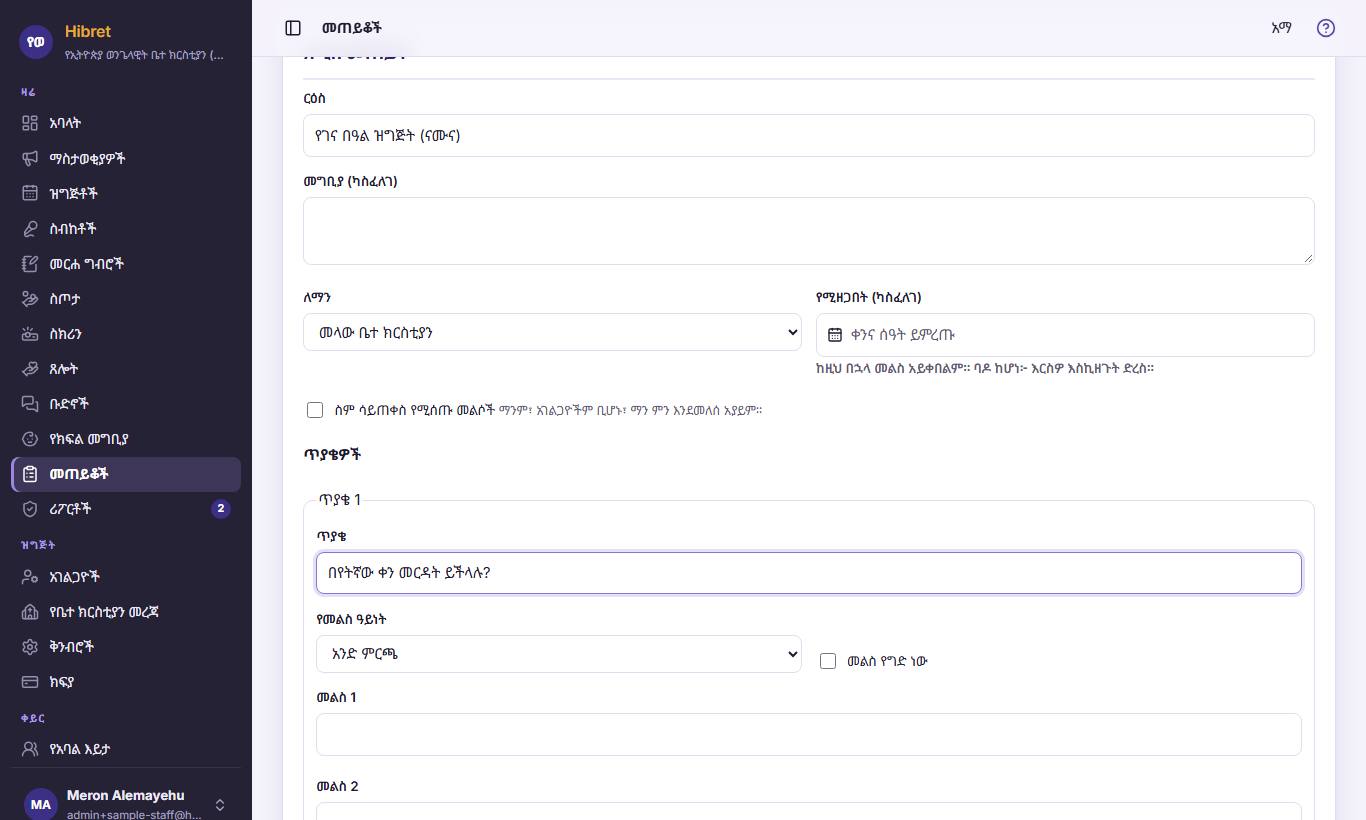Image resolution: width=1366 pixels, height=820 pixels.
Task: Click the አገልጋዮች people icon
Action: click(x=30, y=576)
